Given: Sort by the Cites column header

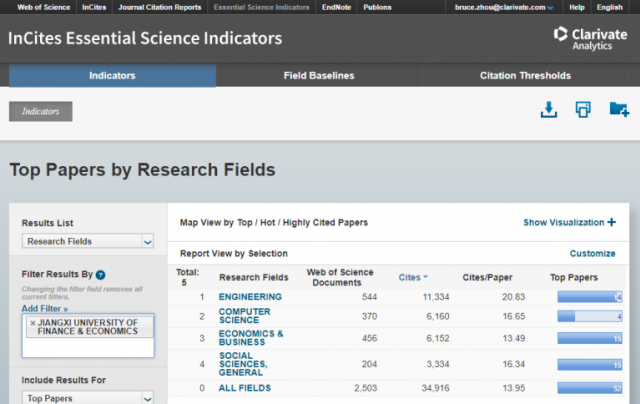Looking at the screenshot, I should pos(410,277).
